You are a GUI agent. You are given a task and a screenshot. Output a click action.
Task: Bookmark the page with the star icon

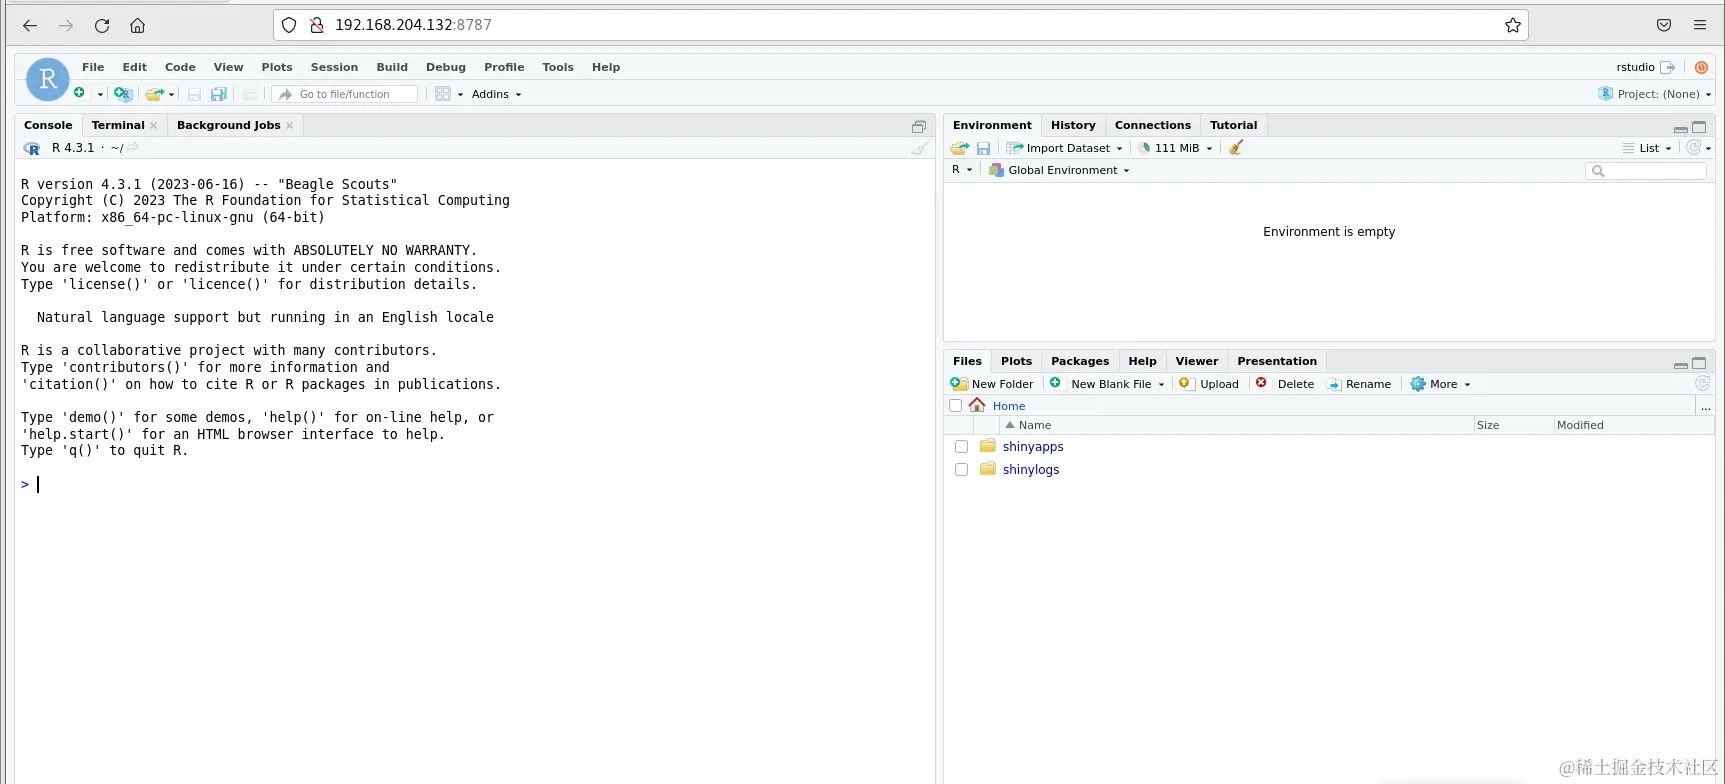tap(1513, 25)
